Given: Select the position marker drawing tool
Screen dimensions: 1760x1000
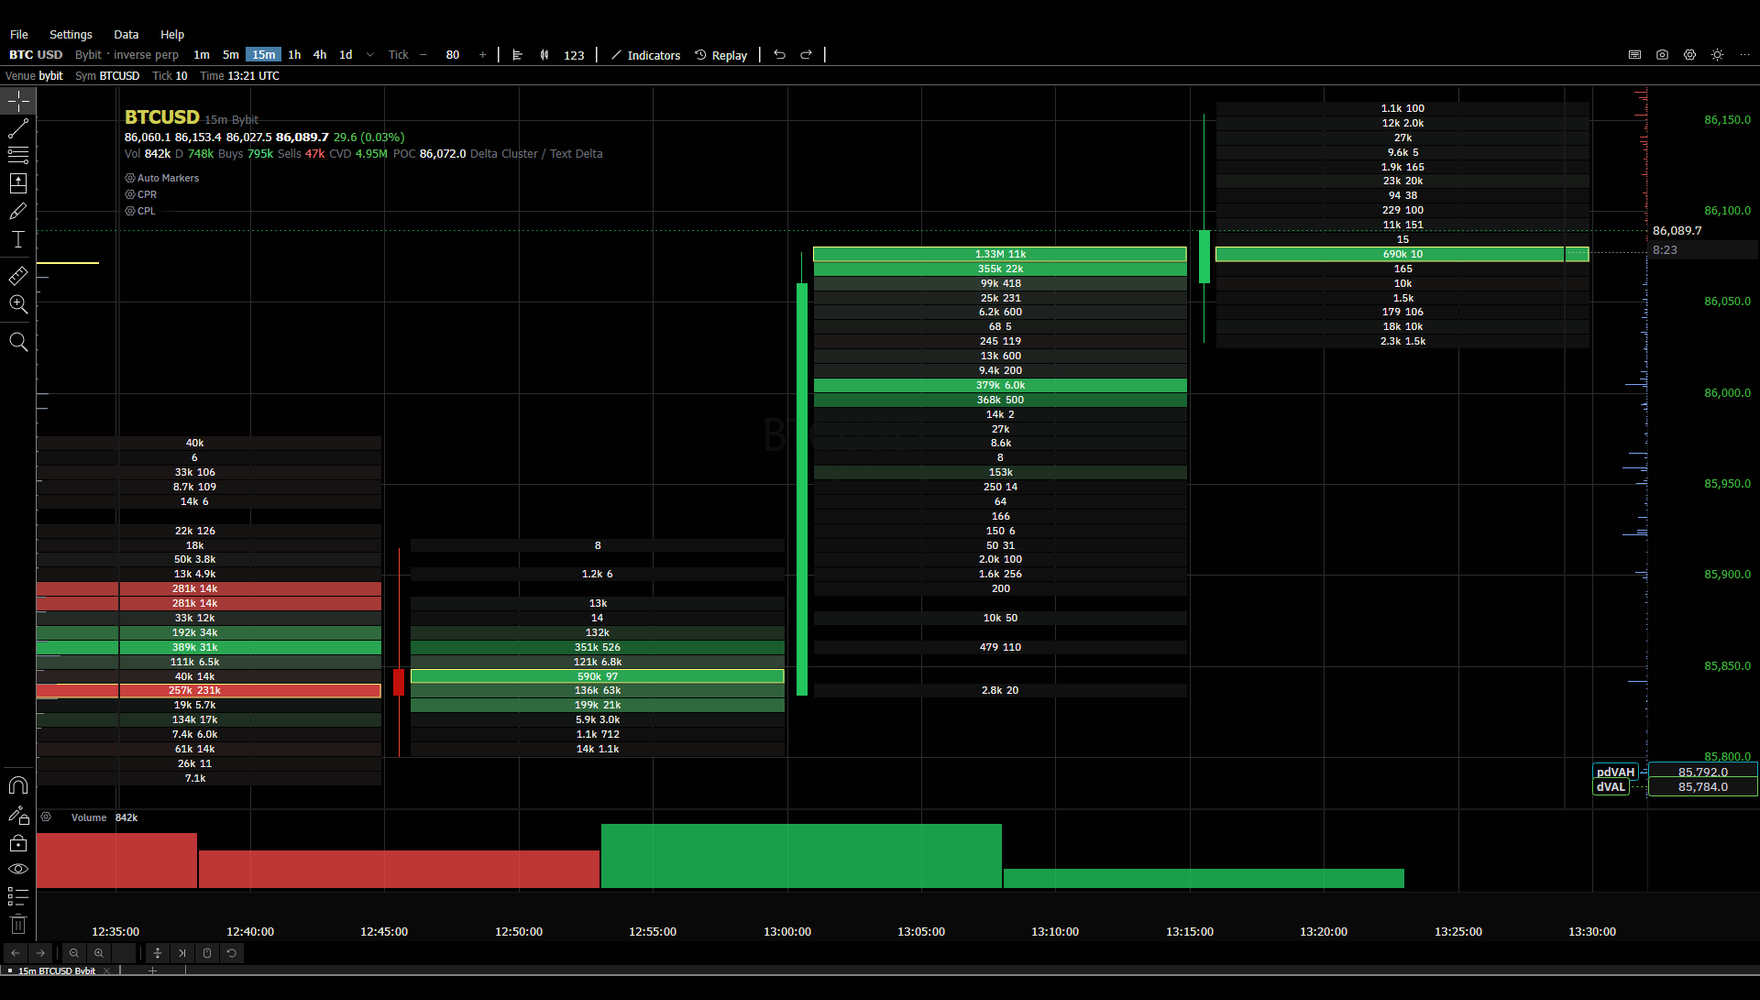Looking at the screenshot, I should [18, 183].
